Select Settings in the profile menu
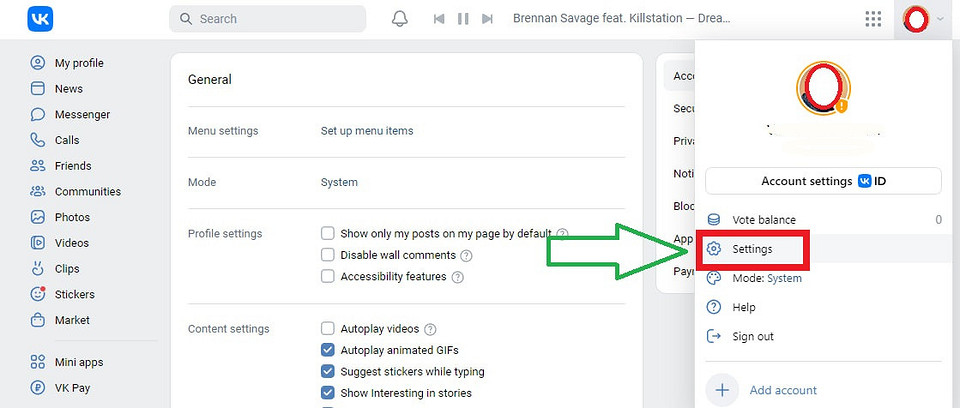The width and height of the screenshot is (960, 408). point(752,248)
